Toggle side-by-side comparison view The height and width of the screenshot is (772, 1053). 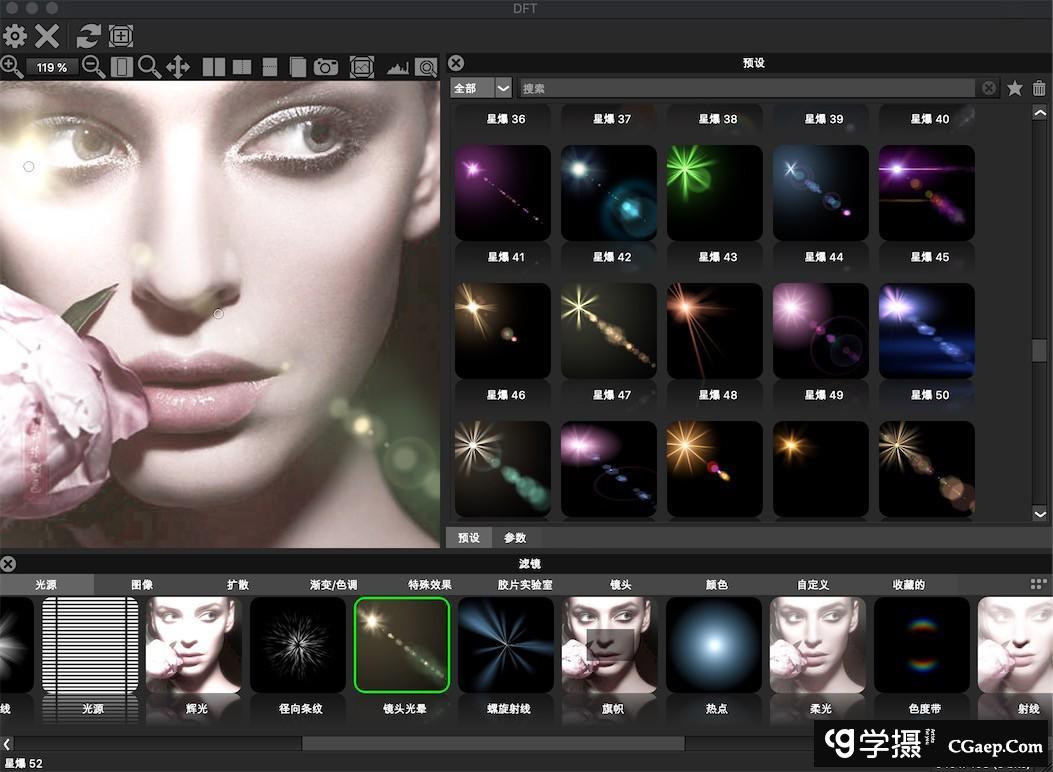coord(214,67)
